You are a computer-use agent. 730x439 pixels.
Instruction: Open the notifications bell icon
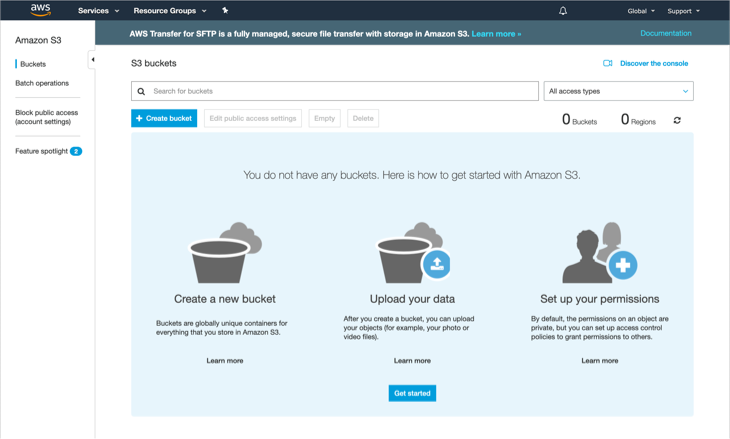coord(563,11)
